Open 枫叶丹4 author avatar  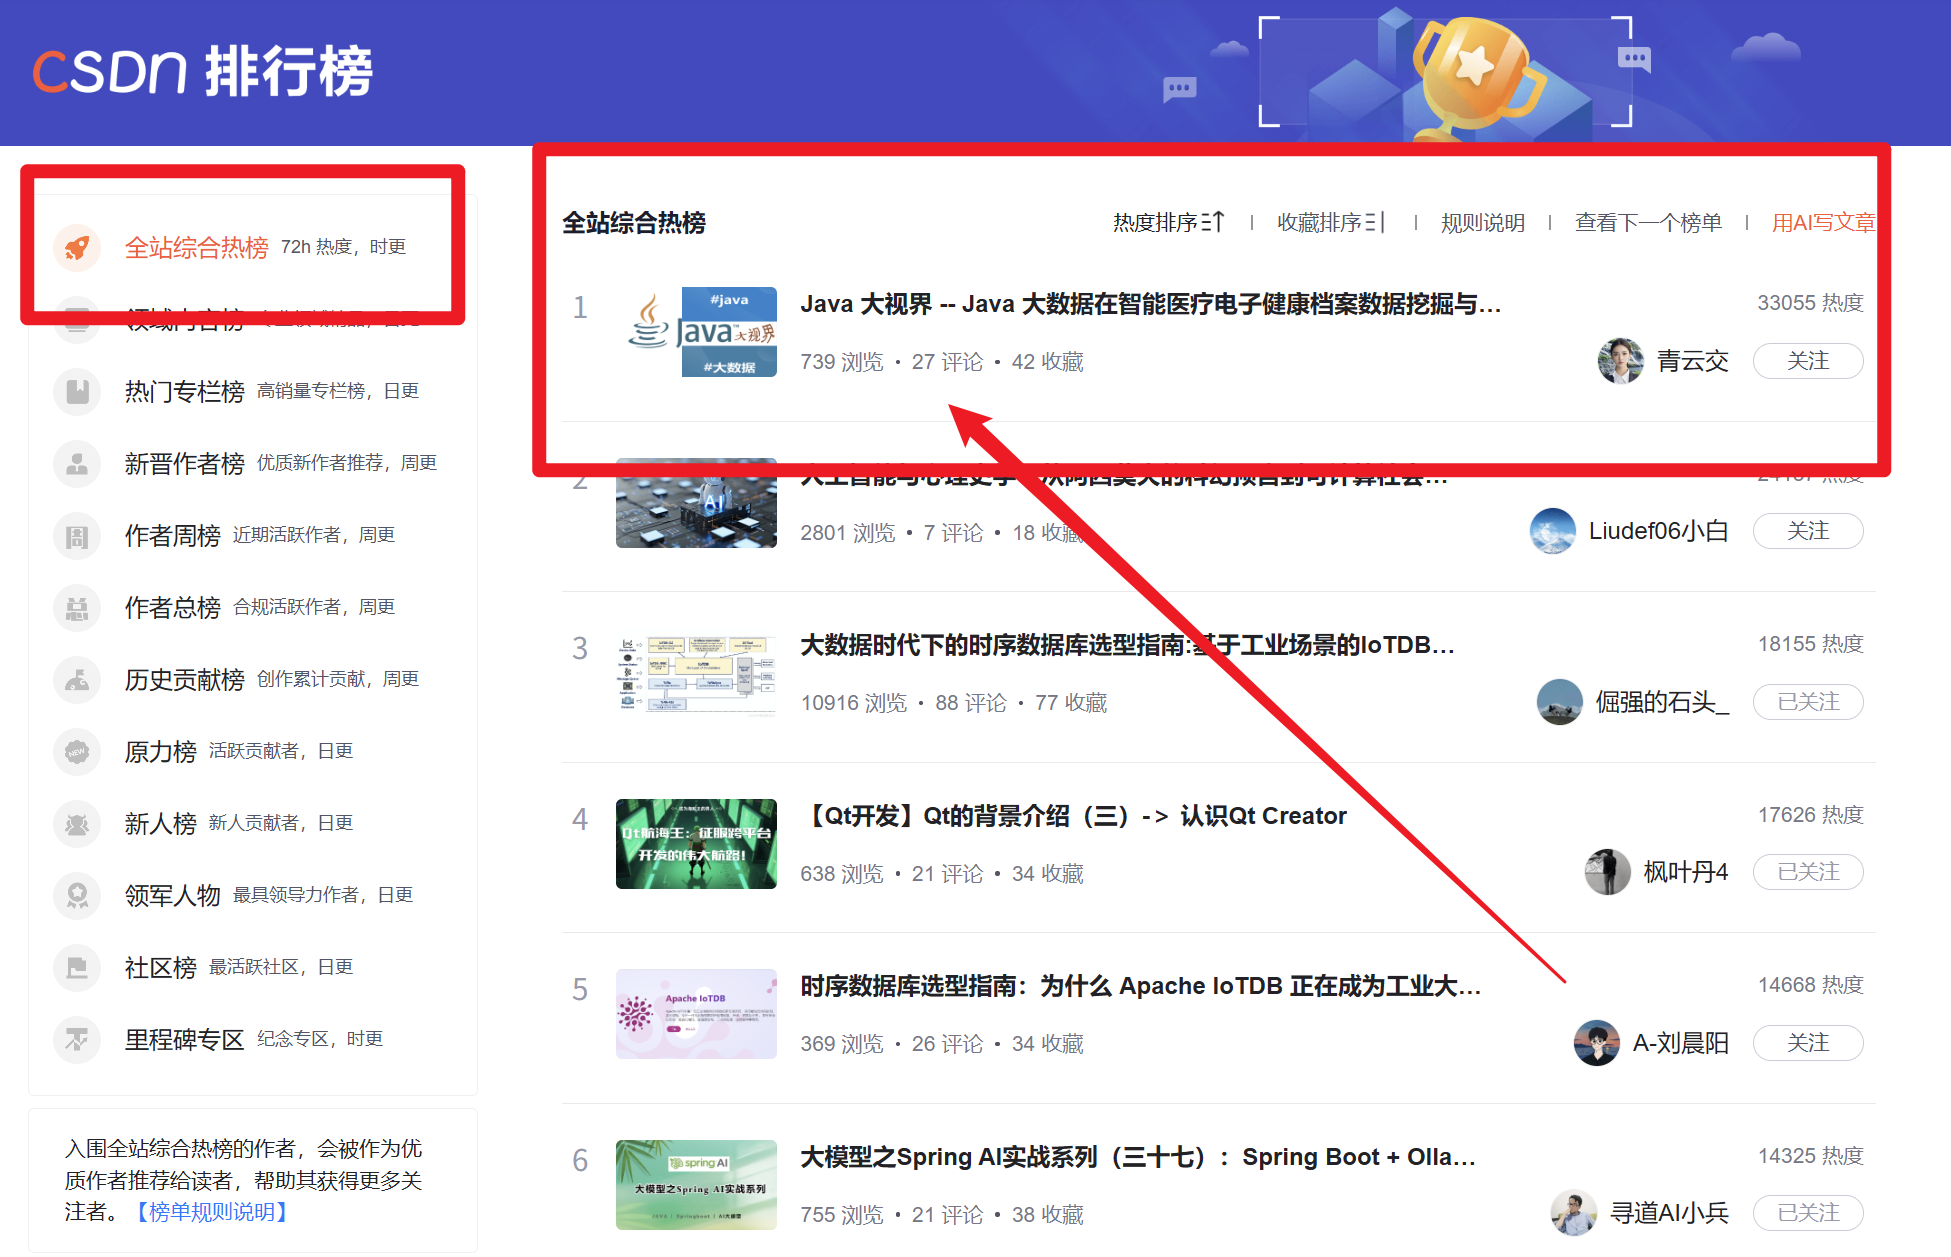pos(1608,872)
